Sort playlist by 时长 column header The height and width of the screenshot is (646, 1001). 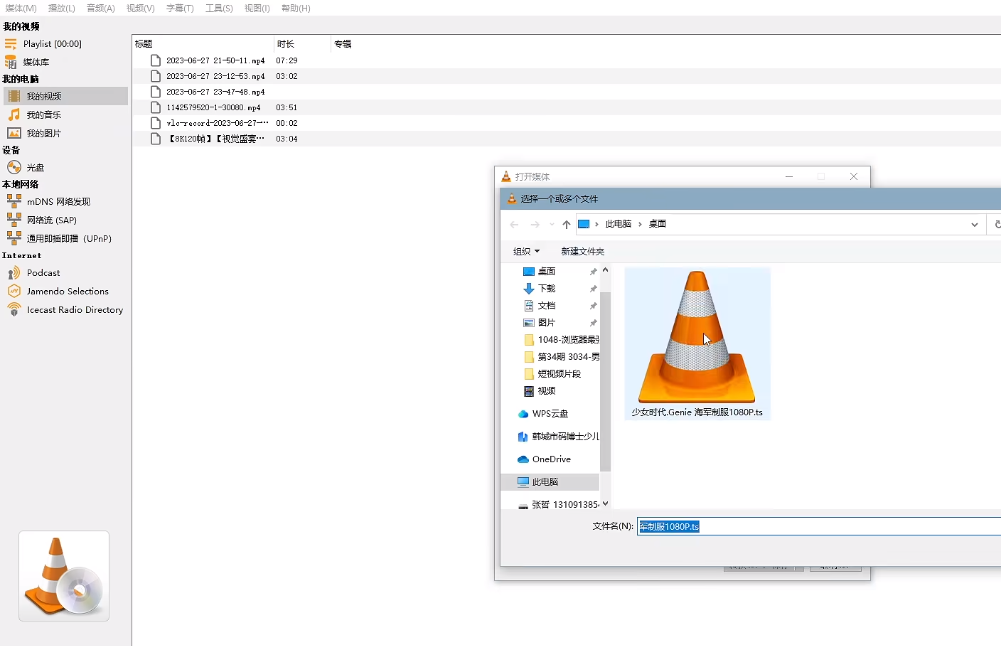(285, 44)
